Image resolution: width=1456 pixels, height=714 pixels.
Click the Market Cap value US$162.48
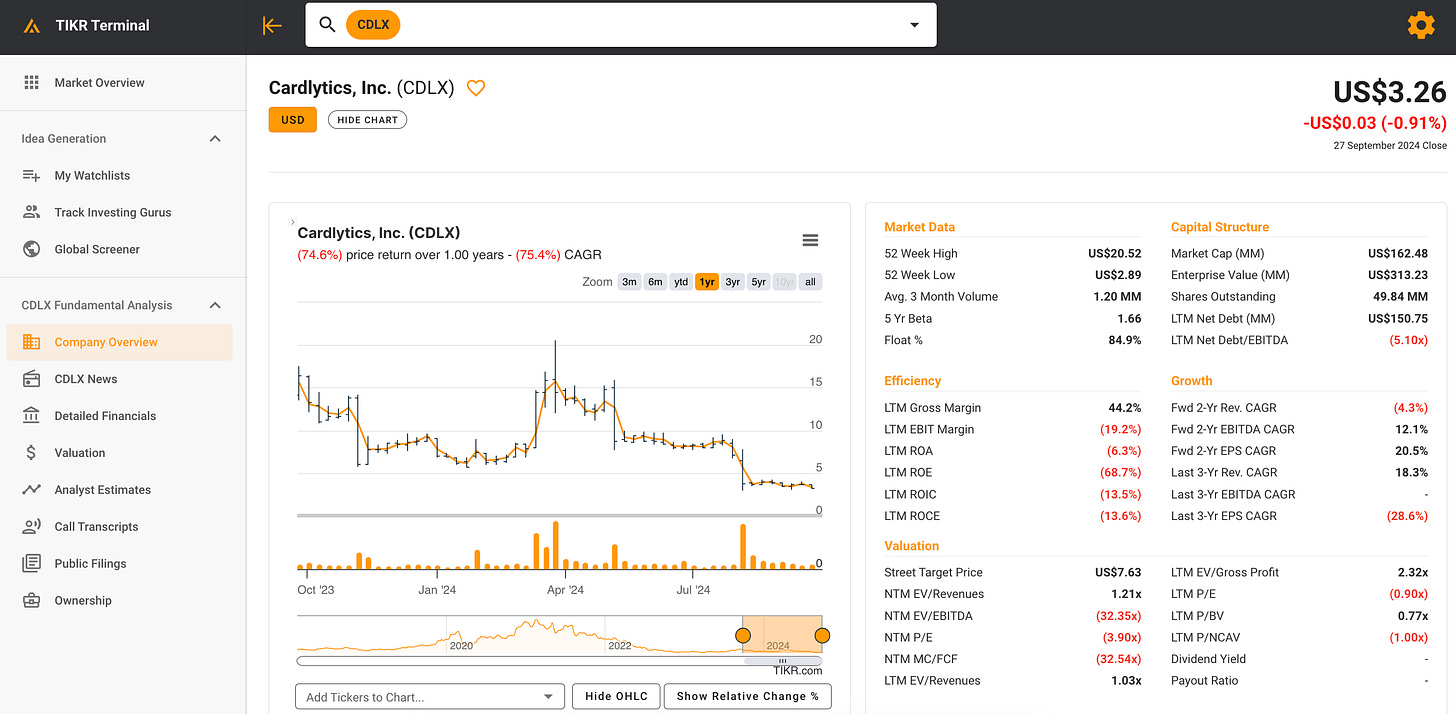pos(1398,254)
